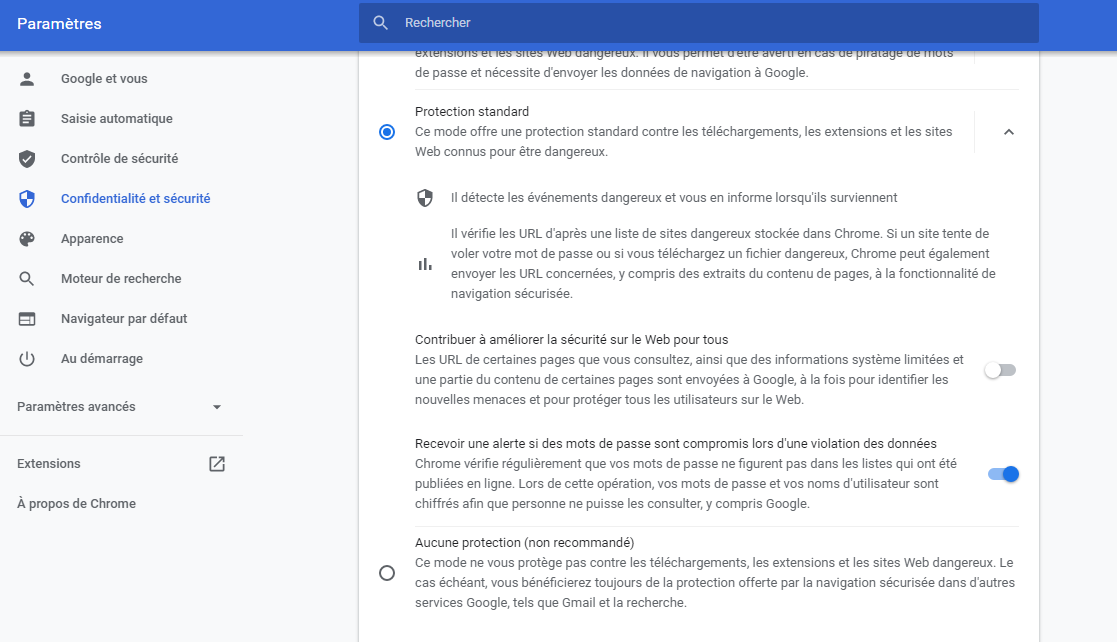Click the power icon for Au démarrage

[27, 359]
